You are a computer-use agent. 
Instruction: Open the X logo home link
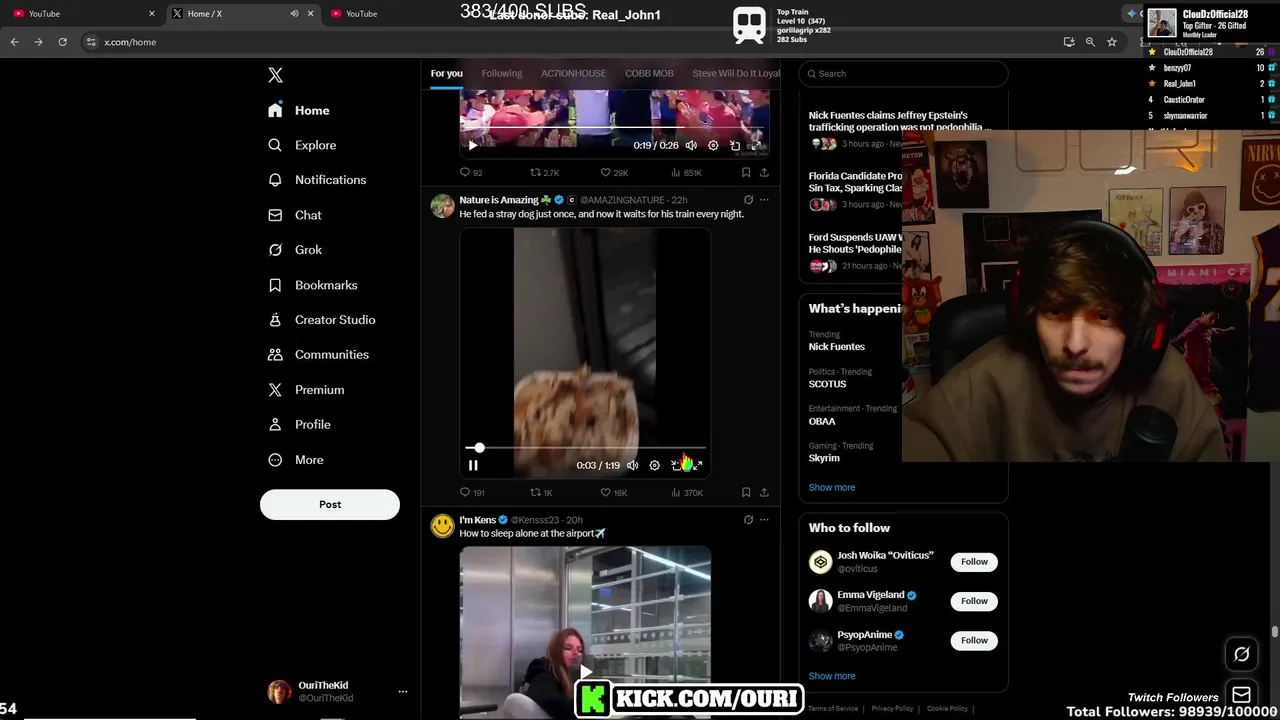(275, 75)
